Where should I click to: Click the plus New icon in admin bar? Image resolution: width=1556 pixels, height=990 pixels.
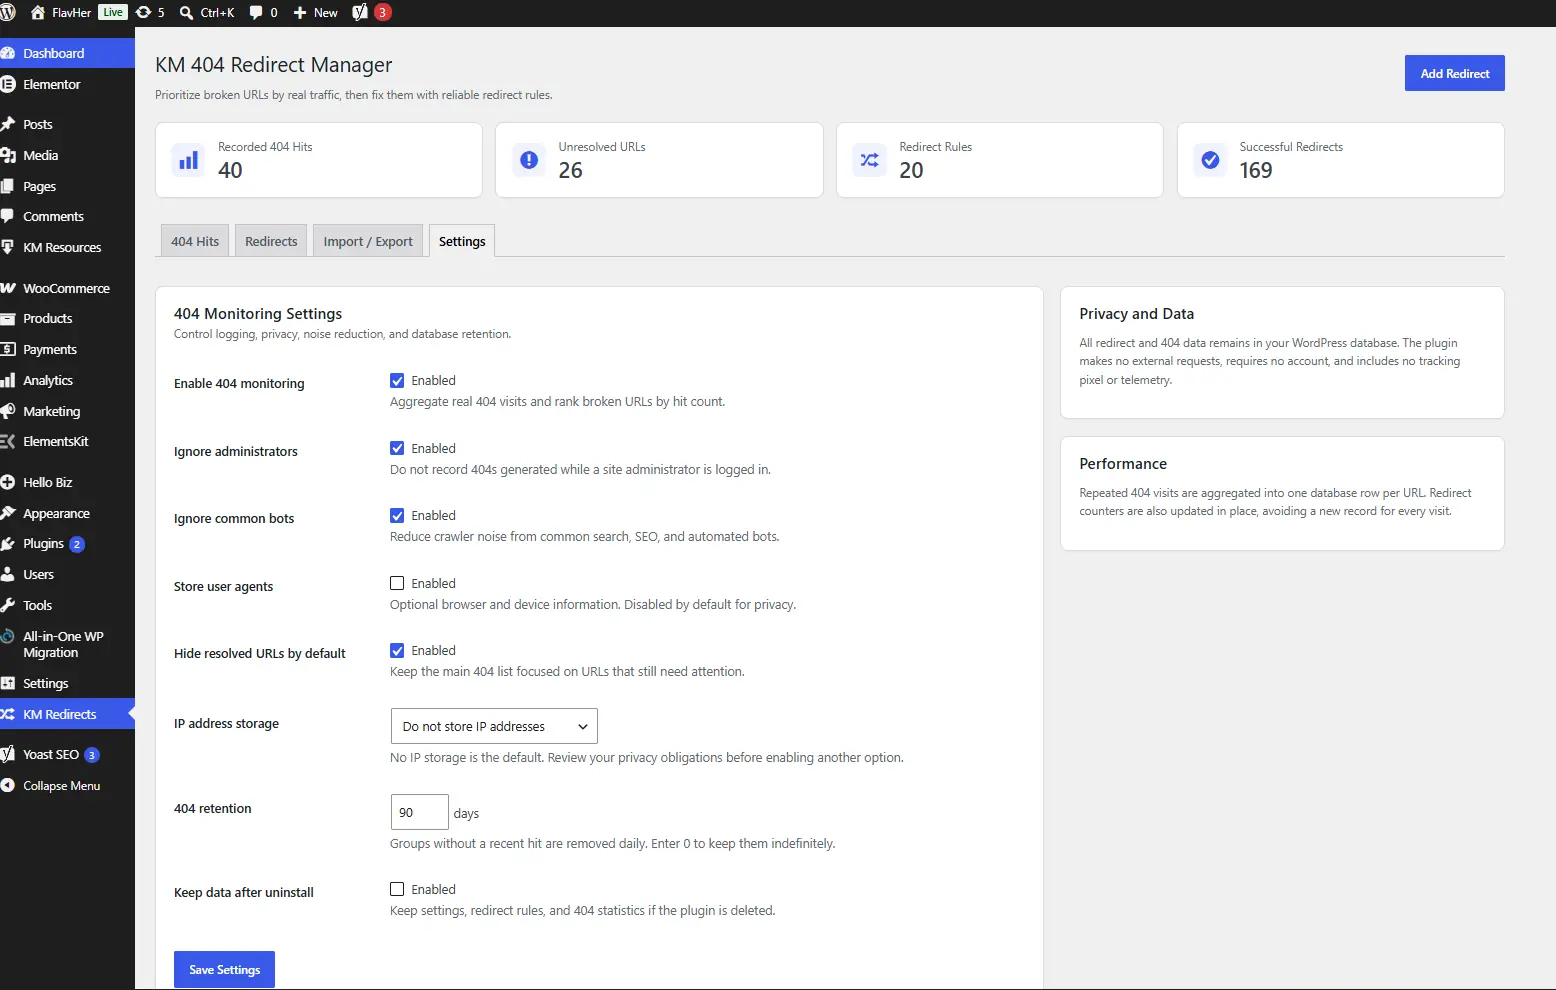point(299,13)
